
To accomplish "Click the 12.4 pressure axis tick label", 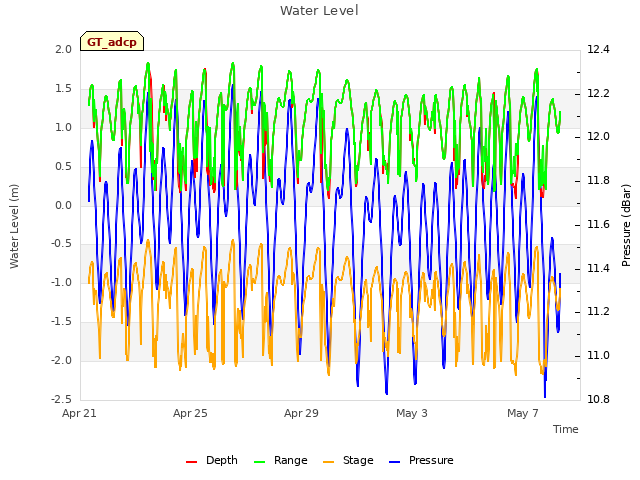I will point(598,49).
